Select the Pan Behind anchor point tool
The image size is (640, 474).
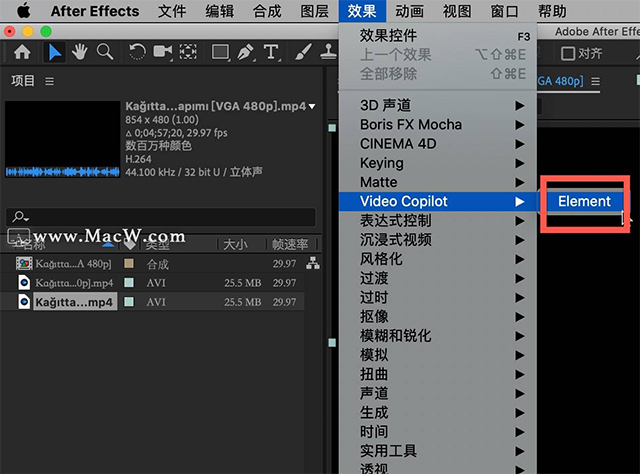[x=188, y=52]
